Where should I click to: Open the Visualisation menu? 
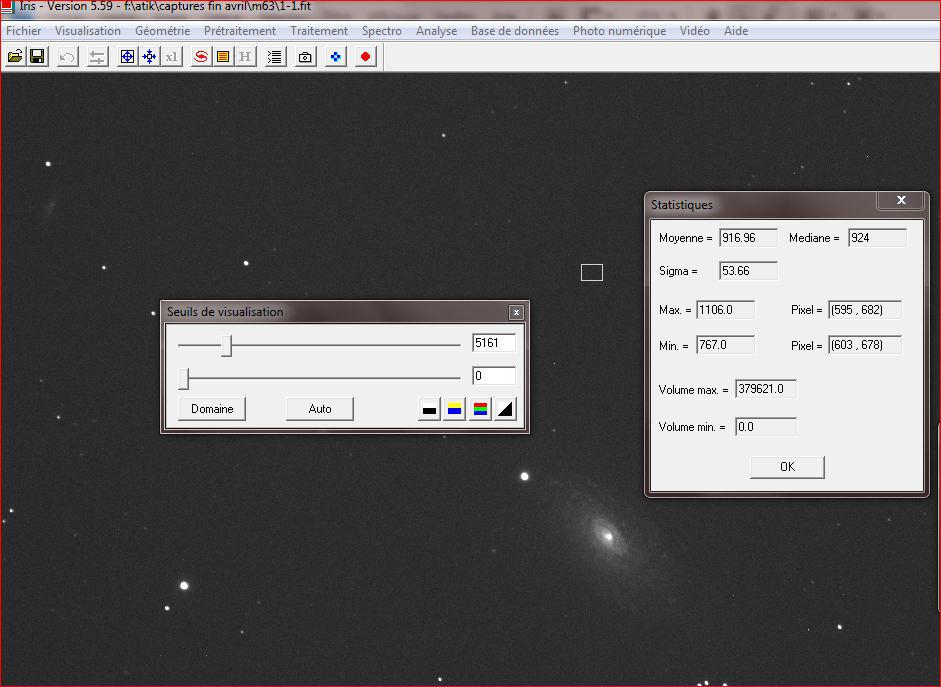[88, 31]
